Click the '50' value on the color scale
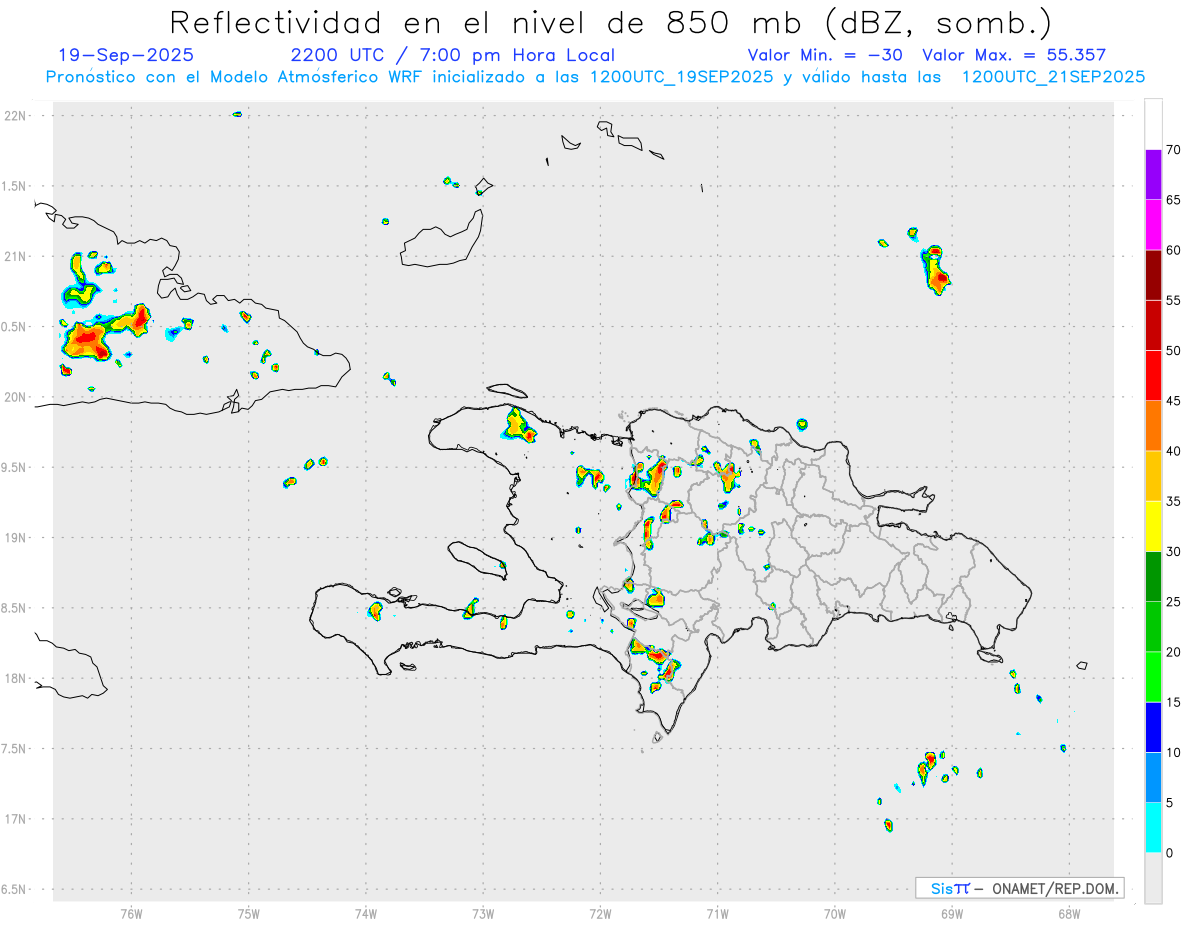Viewport: 1200px width, 927px height. point(1174,351)
